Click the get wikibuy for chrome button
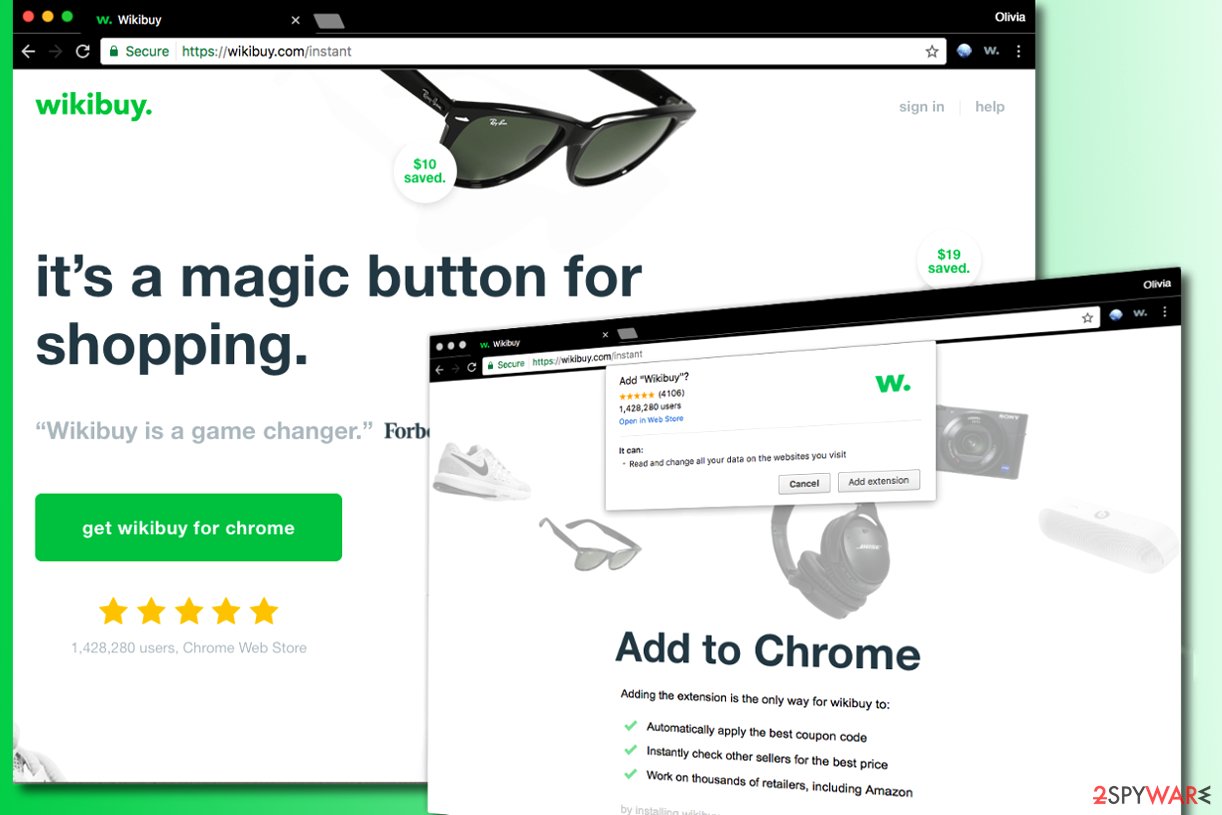Image resolution: width=1222 pixels, height=815 pixels. pyautogui.click(x=188, y=527)
